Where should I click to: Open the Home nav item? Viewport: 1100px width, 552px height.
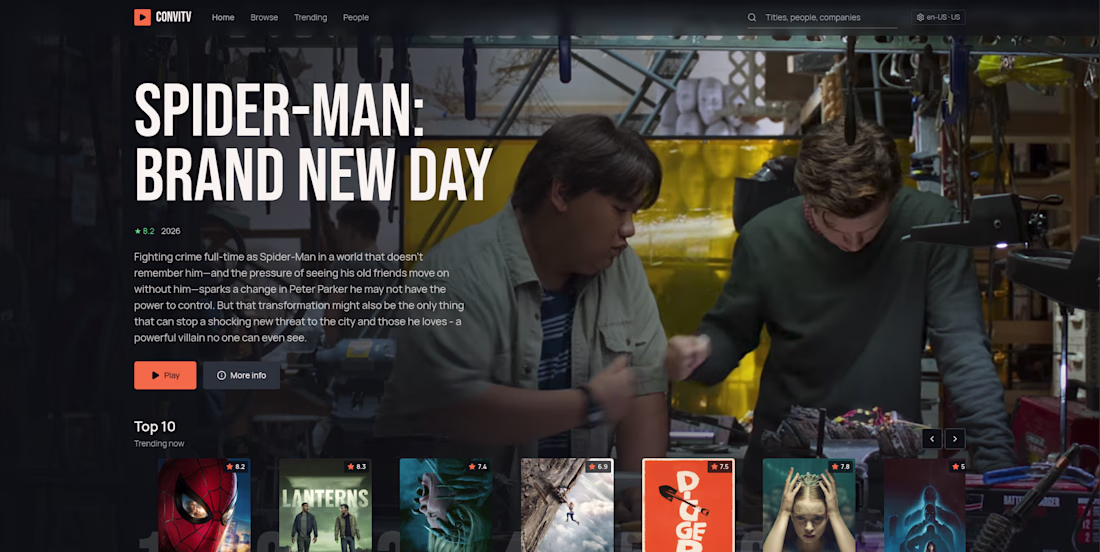coord(223,18)
